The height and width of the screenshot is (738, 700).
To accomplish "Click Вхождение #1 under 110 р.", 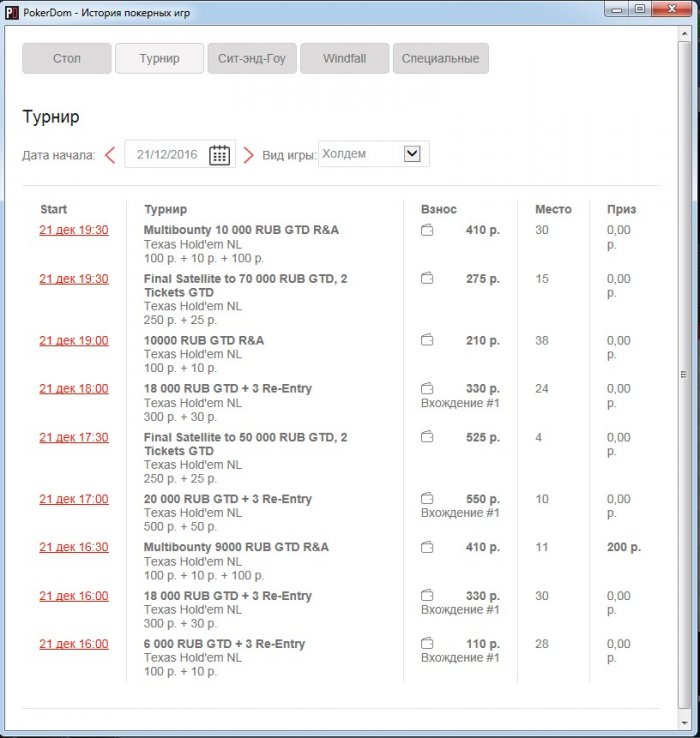I will (460, 658).
